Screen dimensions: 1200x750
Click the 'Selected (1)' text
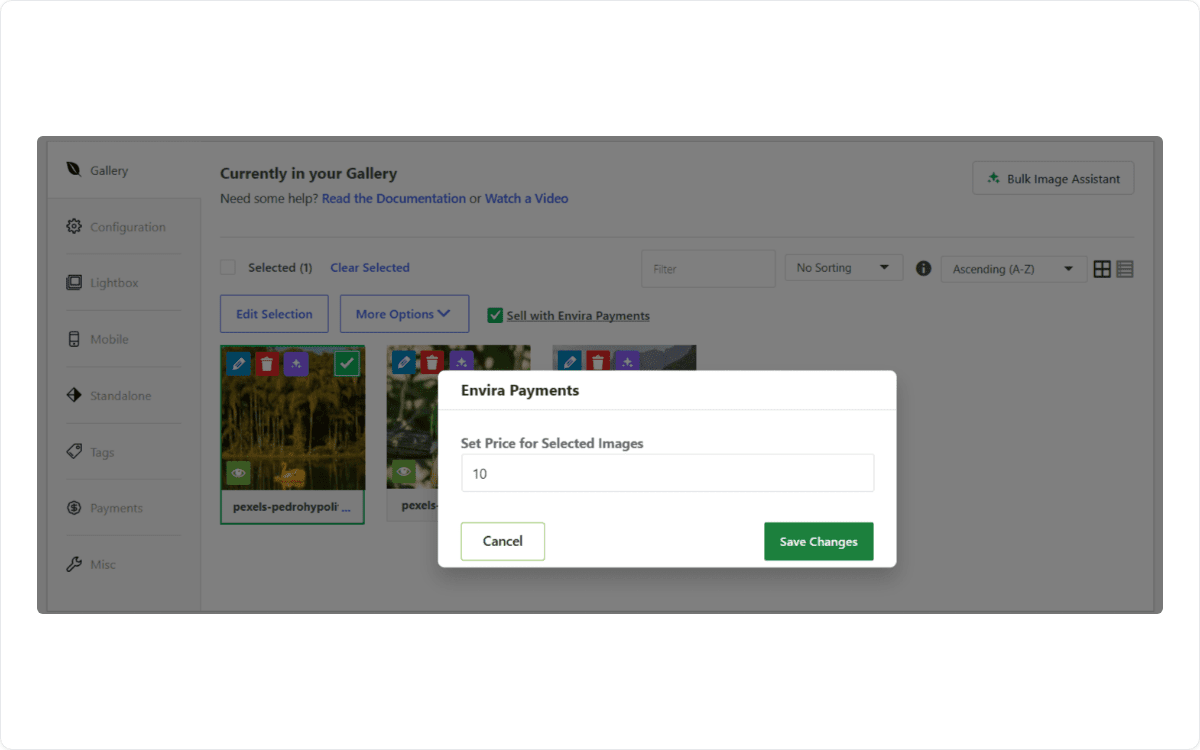[x=280, y=268]
